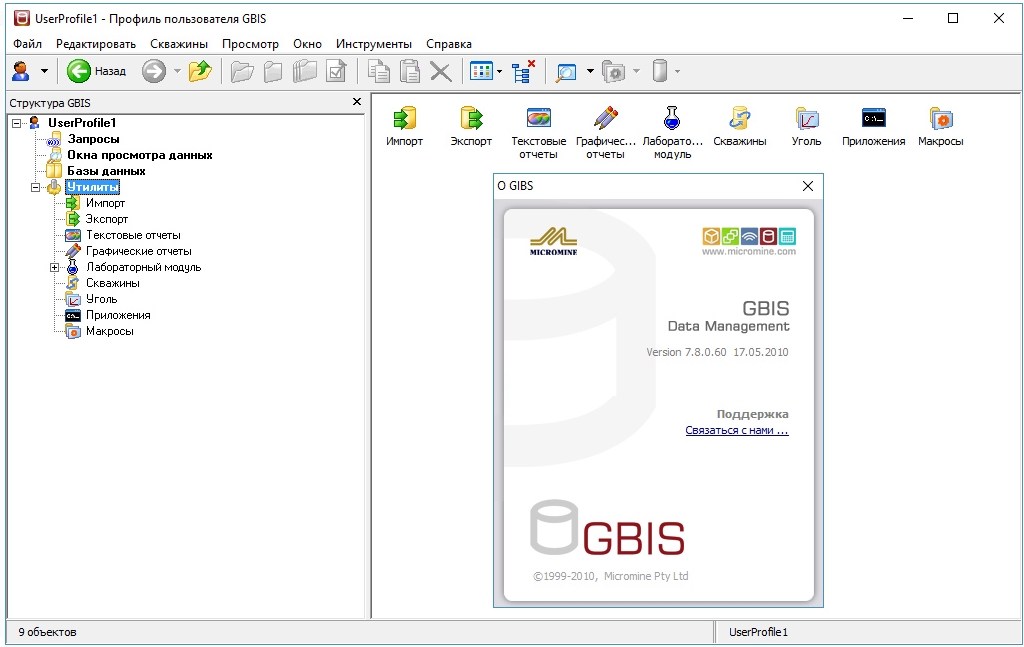Open the view mode dropdown arrow
The width and height of the screenshot is (1024, 647).
click(x=500, y=71)
